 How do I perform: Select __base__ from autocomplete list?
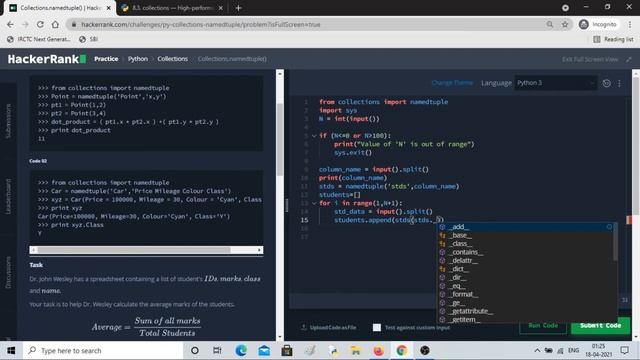[x=526, y=235]
